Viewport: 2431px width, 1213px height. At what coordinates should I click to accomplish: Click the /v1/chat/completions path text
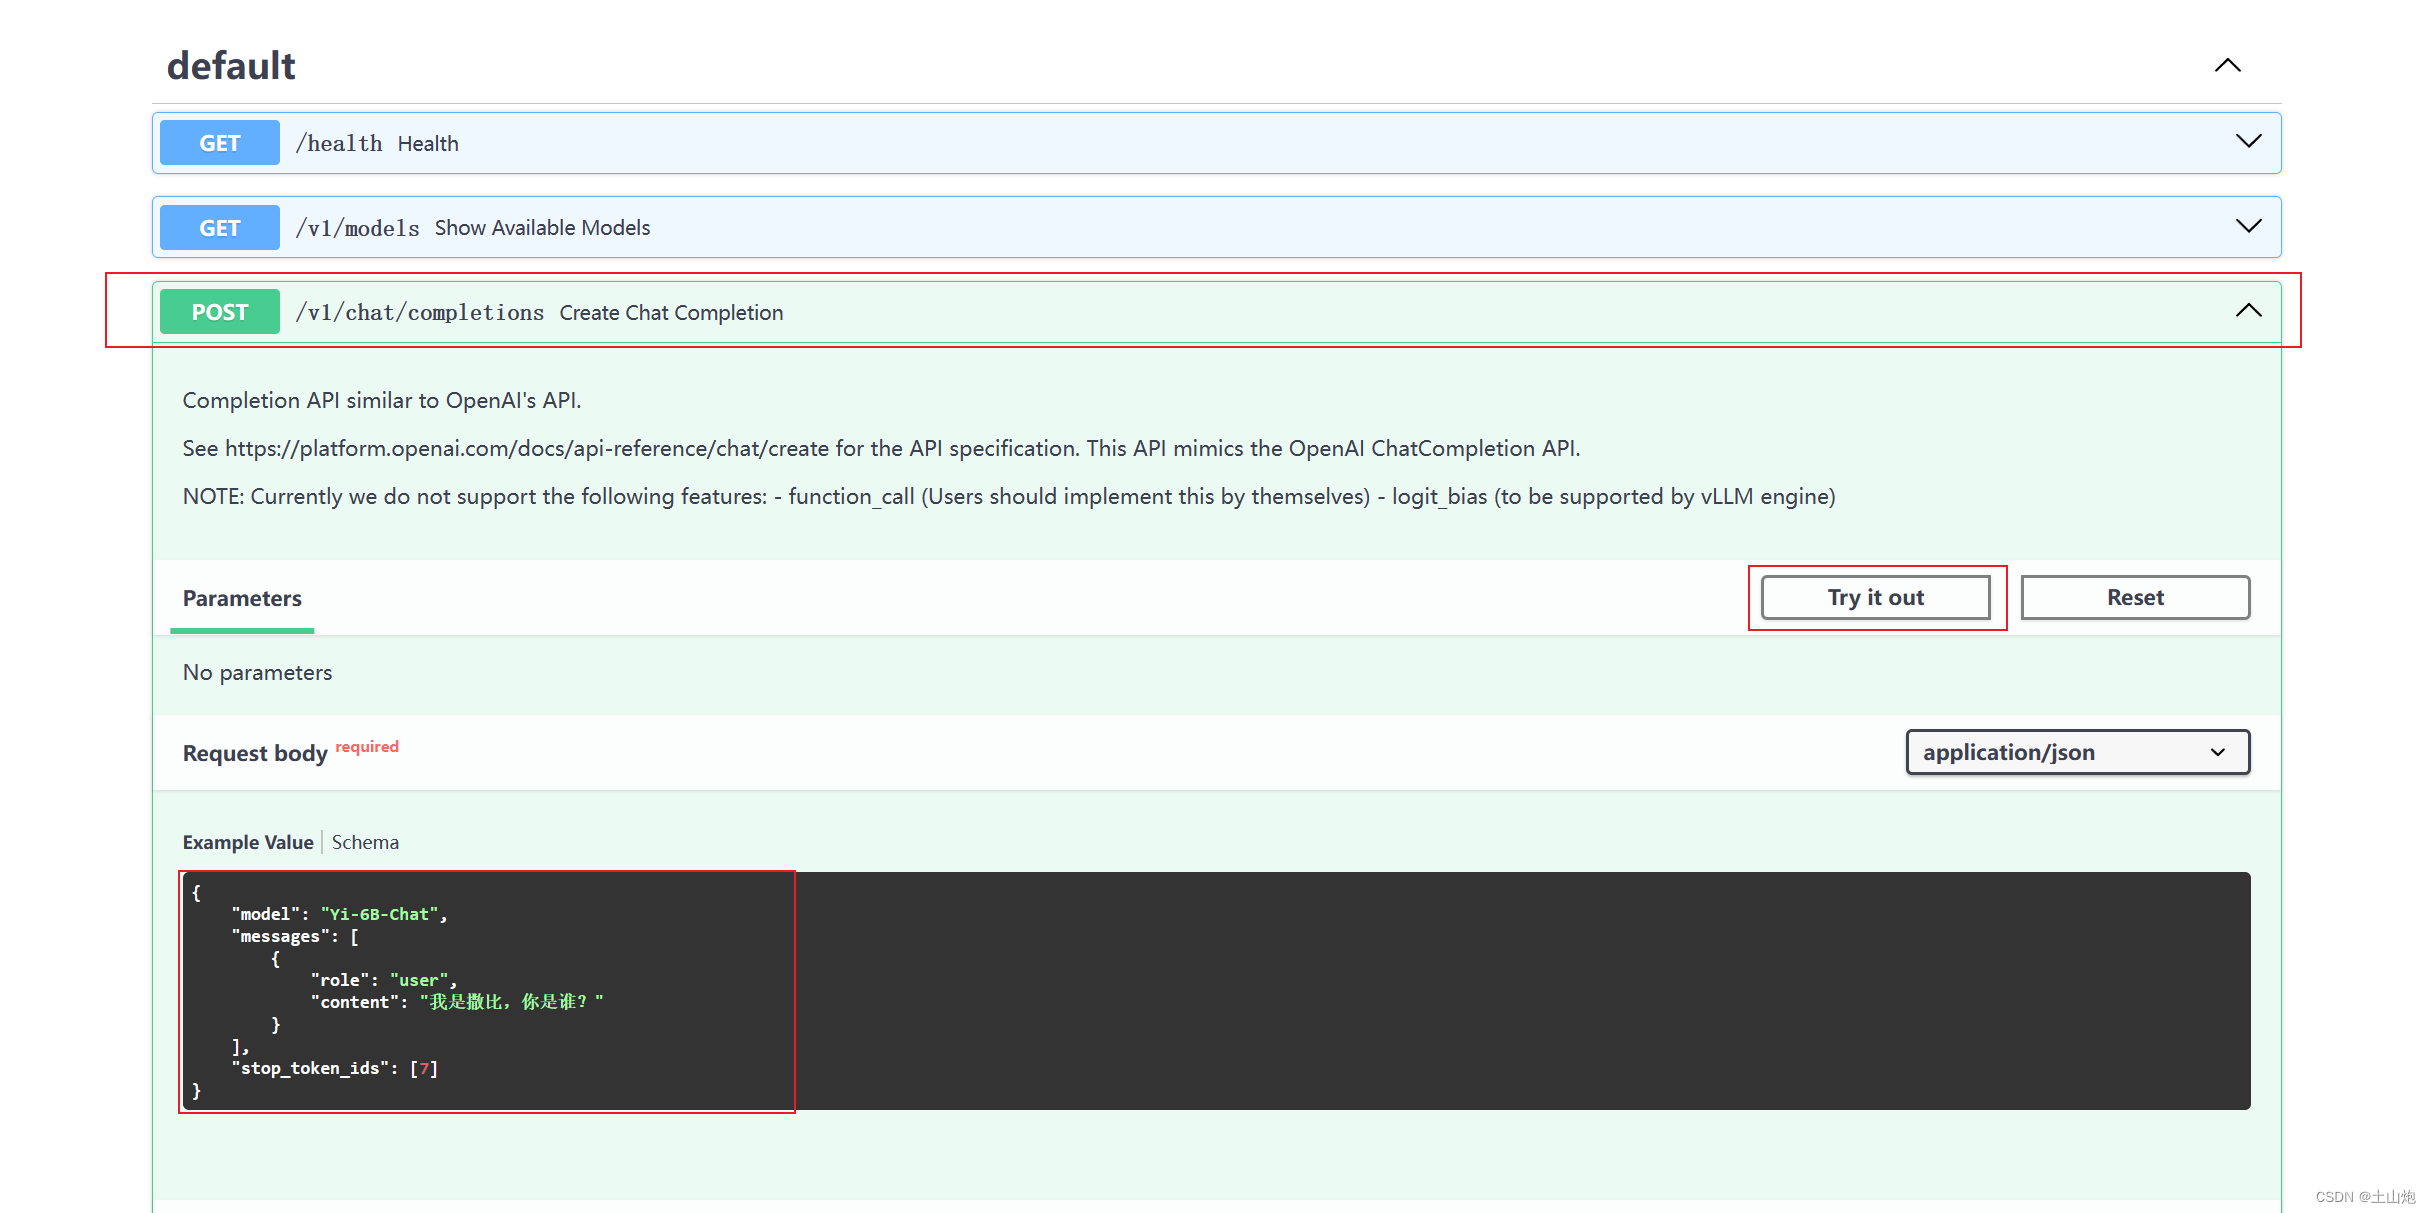coord(419,313)
